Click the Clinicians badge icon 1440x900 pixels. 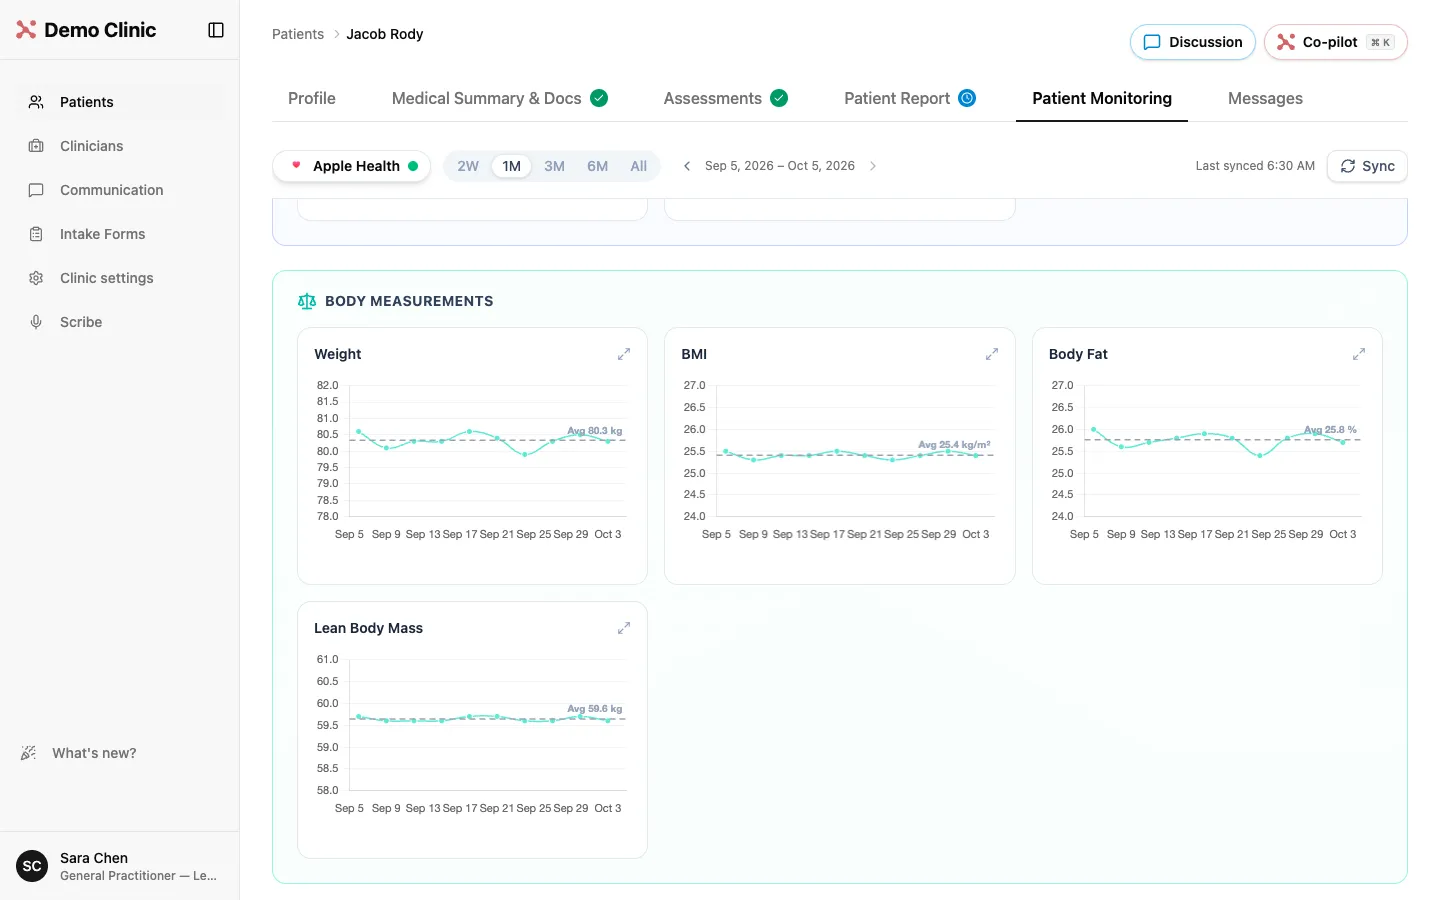(36, 146)
